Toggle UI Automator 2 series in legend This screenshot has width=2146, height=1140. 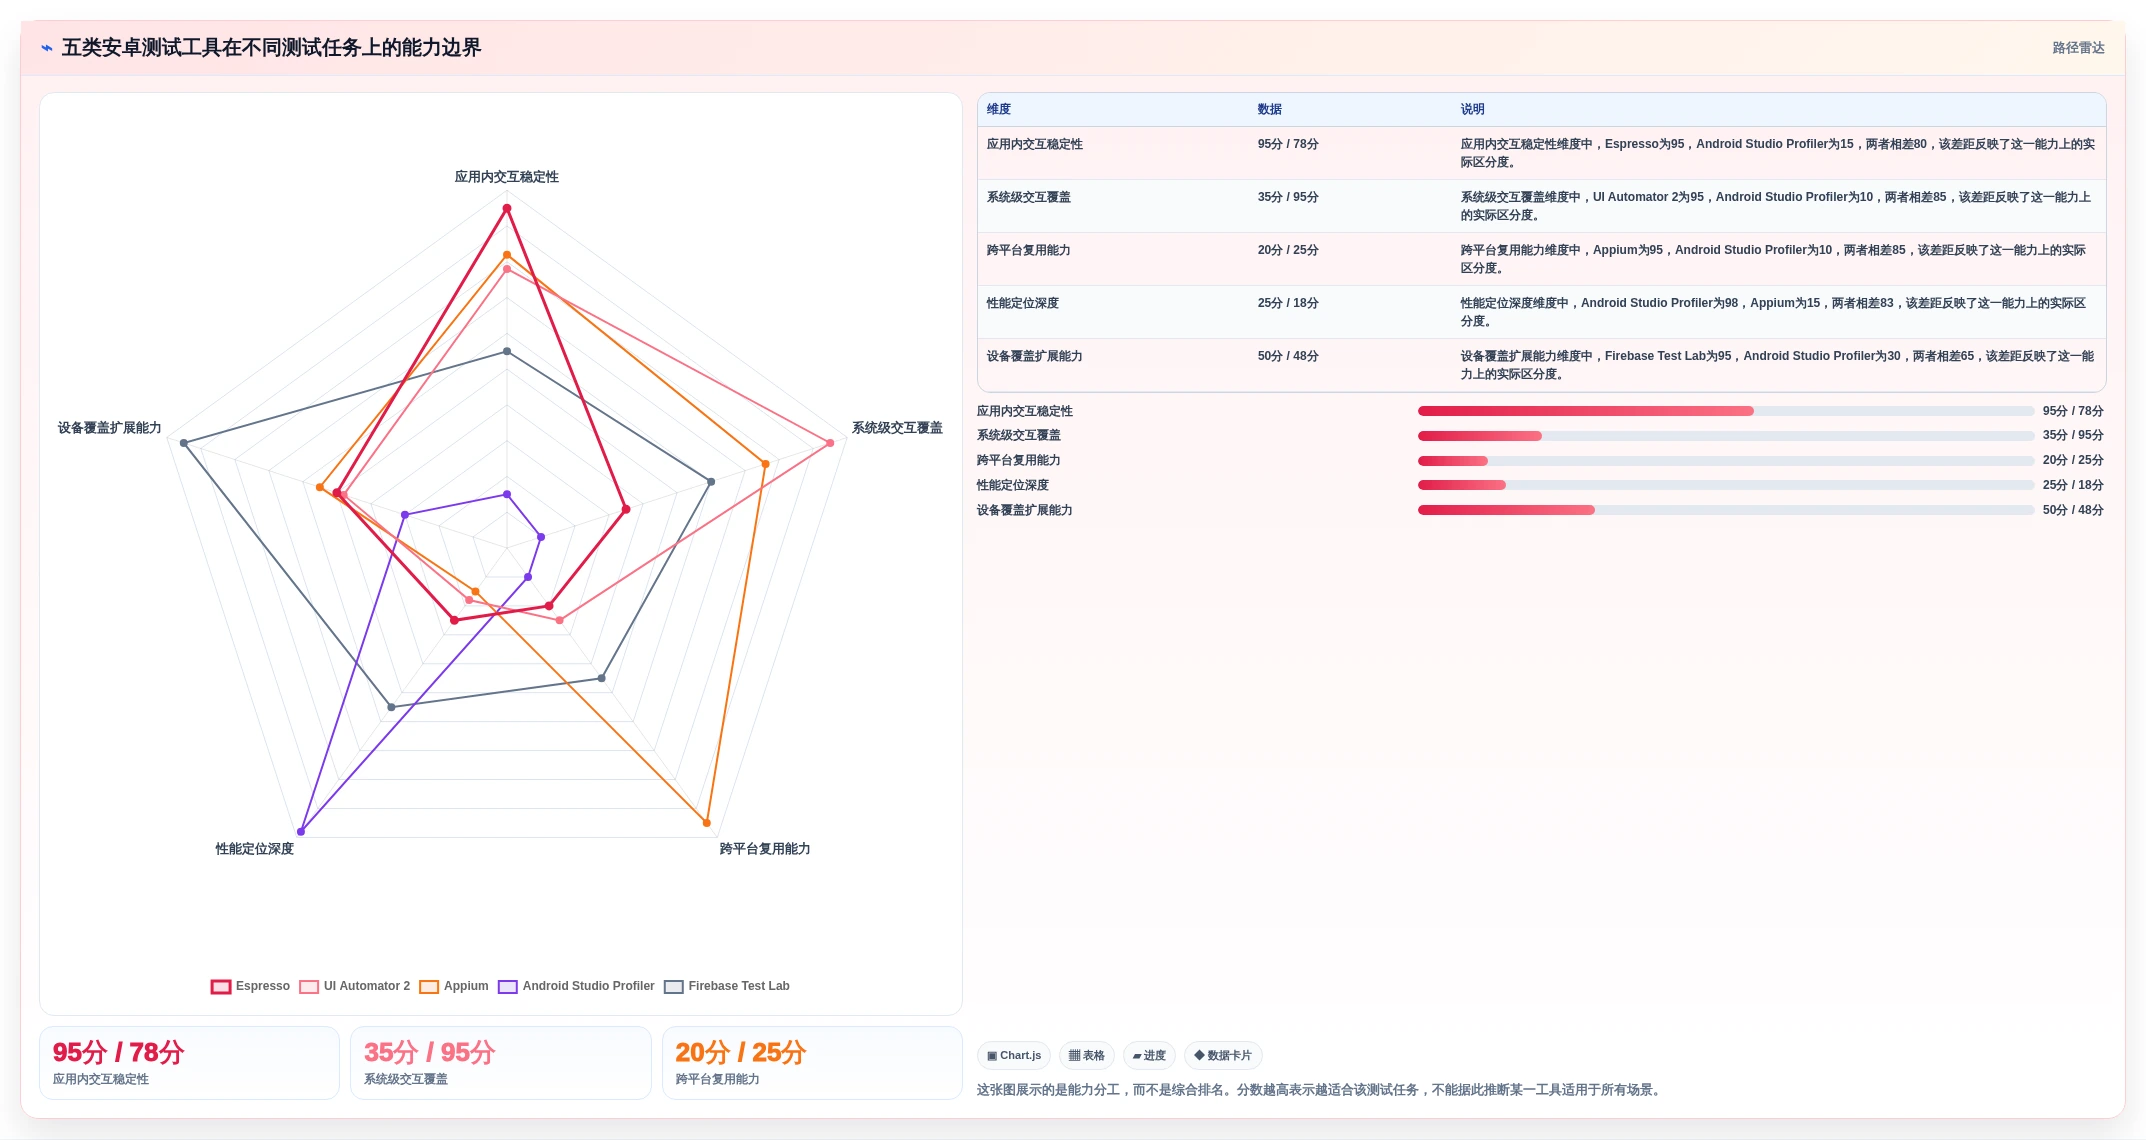pyautogui.click(x=355, y=986)
